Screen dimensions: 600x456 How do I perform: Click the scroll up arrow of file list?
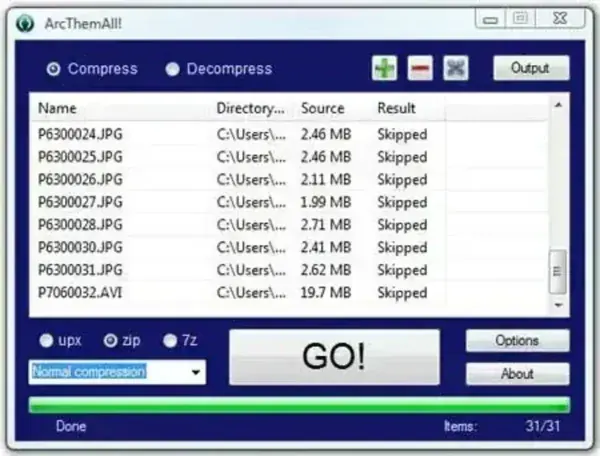(558, 104)
